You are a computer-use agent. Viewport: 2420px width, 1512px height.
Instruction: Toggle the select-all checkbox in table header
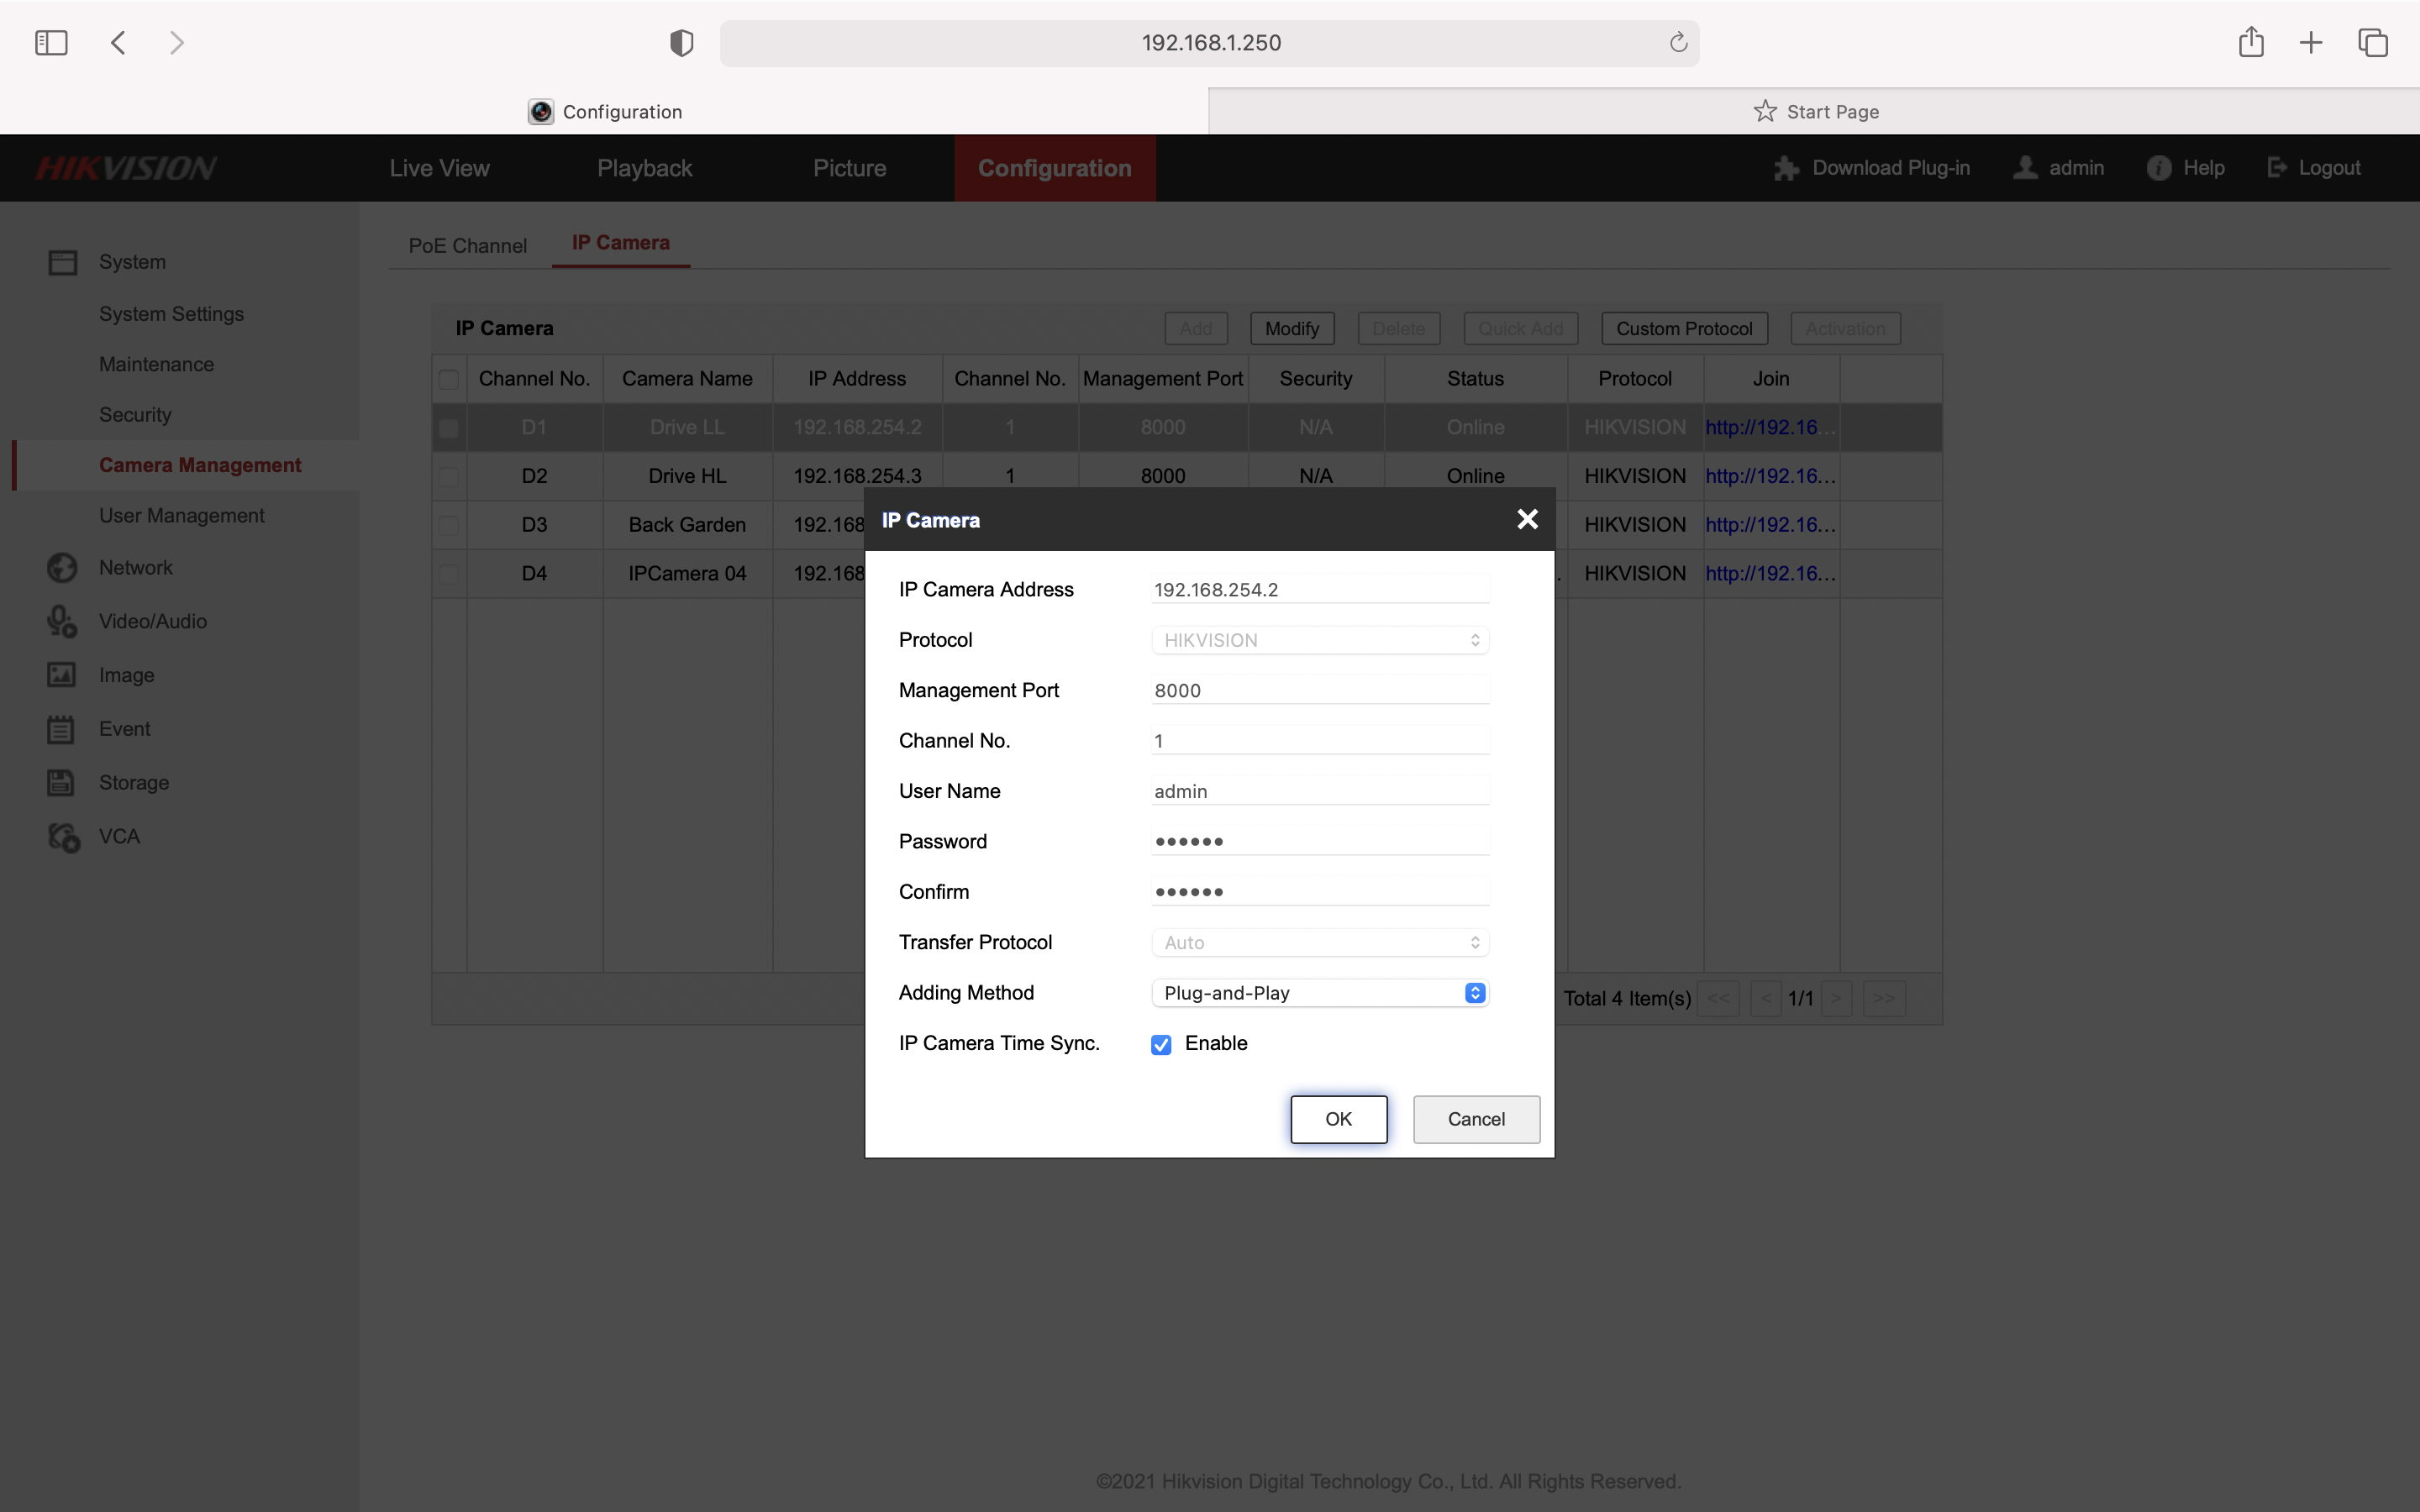pyautogui.click(x=449, y=379)
